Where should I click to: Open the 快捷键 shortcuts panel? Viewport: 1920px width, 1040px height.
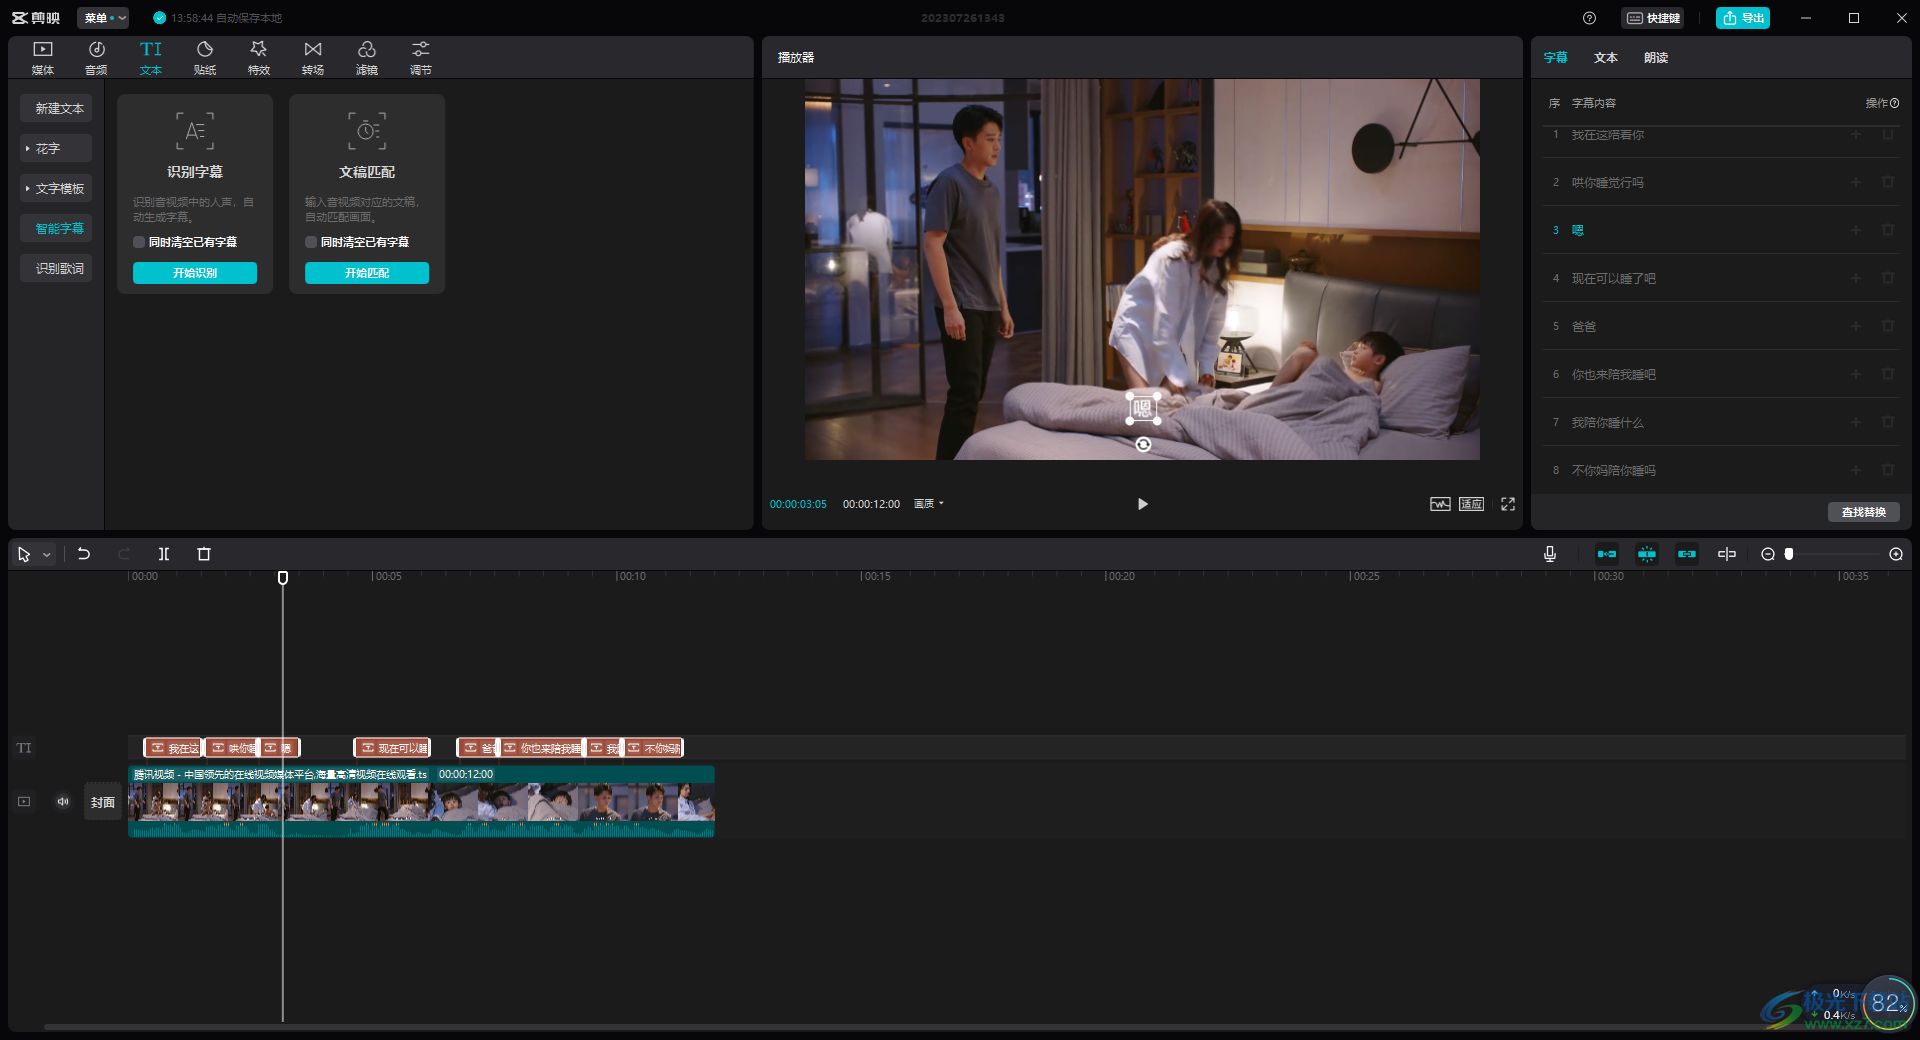1653,18
